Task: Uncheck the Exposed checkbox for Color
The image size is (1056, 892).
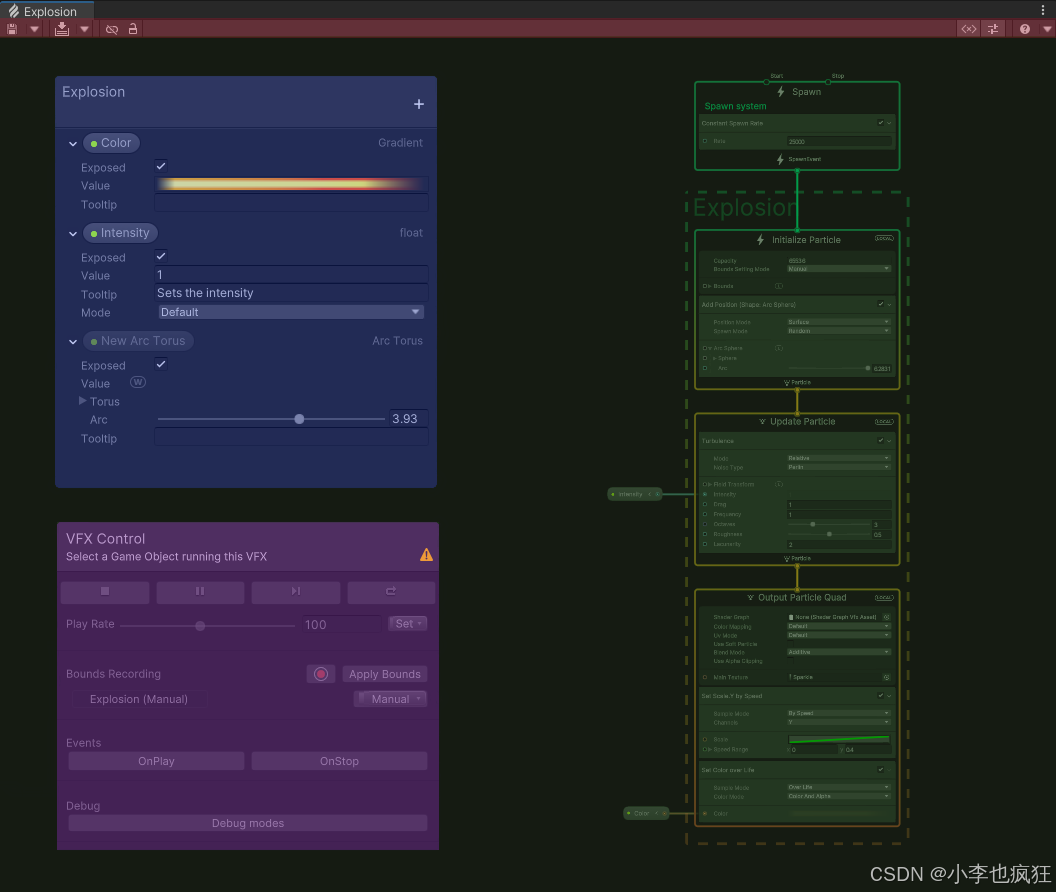Action: point(161,166)
